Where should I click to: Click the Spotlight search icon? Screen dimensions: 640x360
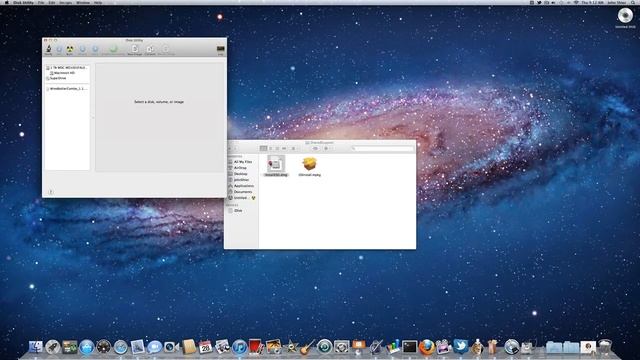(x=633, y=2)
